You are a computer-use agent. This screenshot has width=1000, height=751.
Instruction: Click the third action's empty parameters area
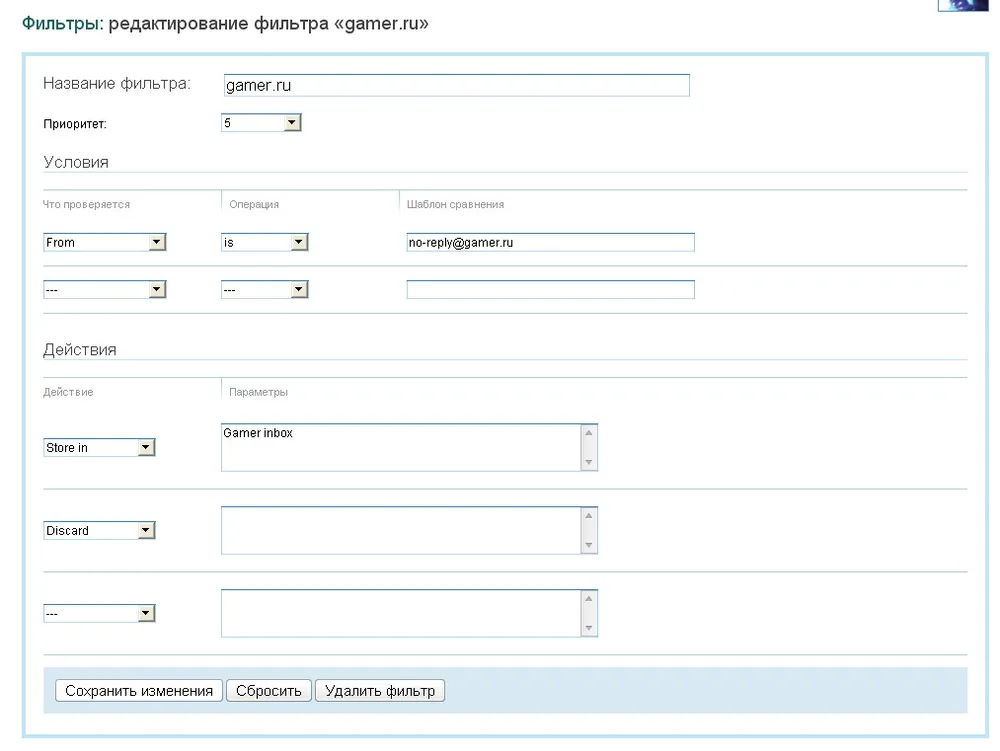pos(400,613)
